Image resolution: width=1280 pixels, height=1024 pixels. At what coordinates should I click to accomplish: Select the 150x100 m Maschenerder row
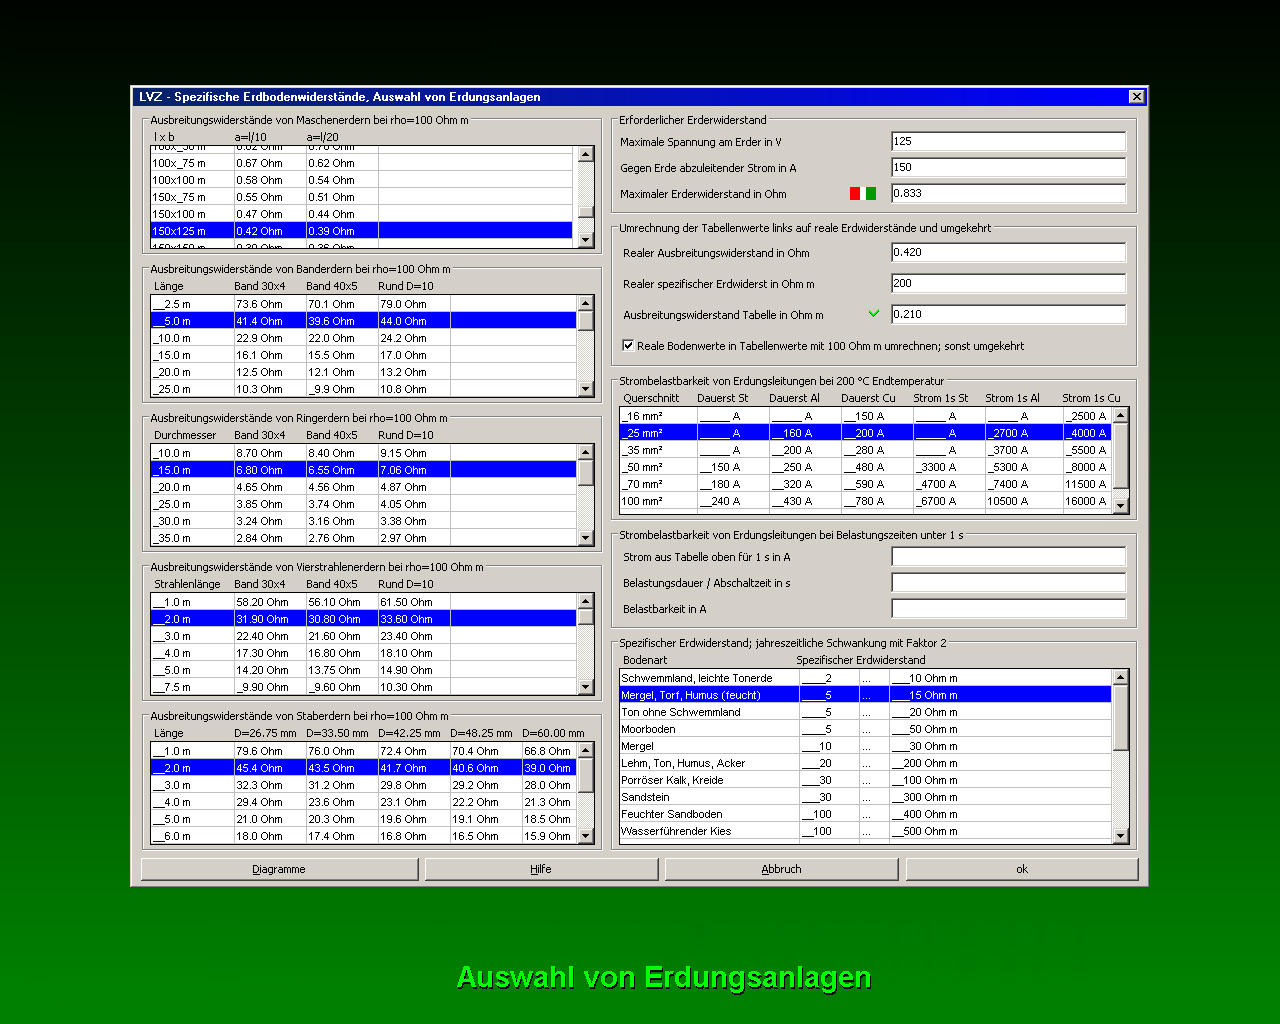click(363, 214)
